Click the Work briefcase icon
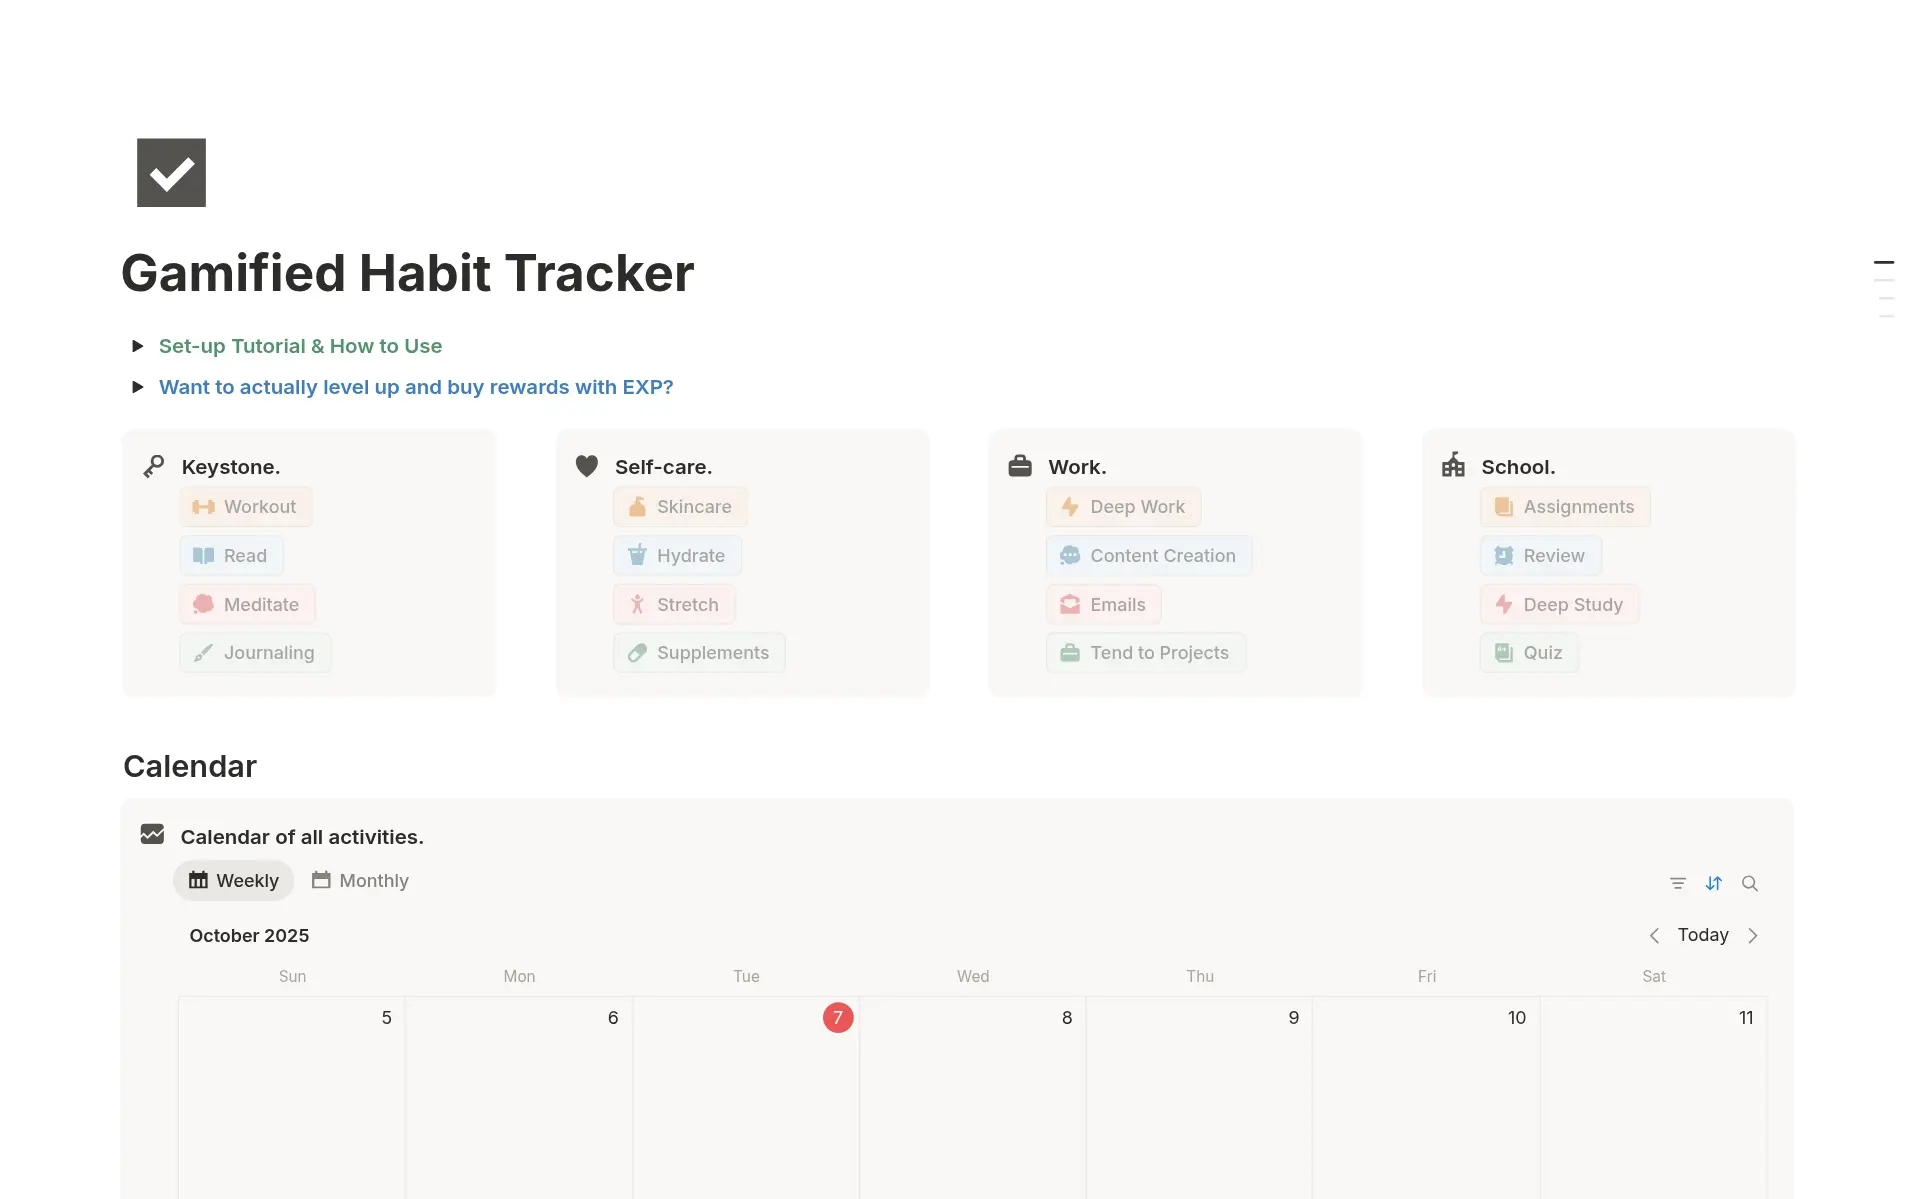Image resolution: width=1920 pixels, height=1199 pixels. [x=1020, y=466]
